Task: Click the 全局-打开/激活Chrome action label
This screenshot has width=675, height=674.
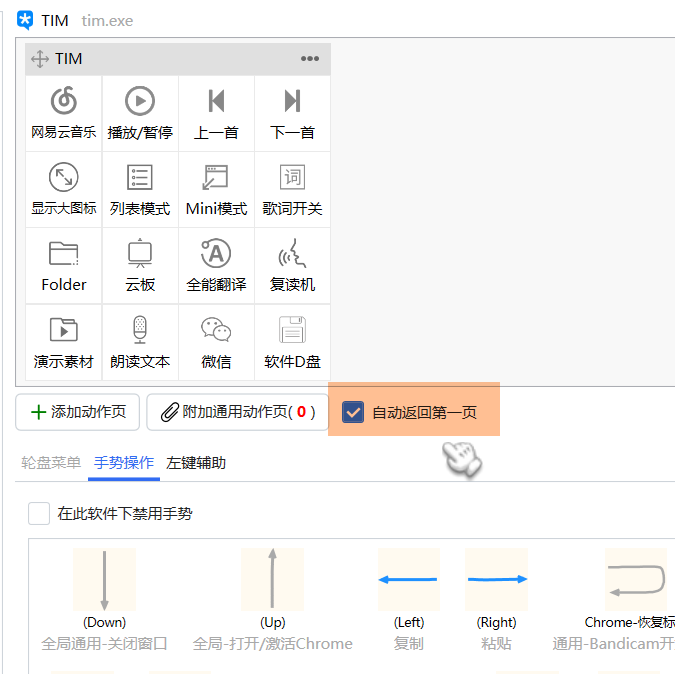Action: 272,644
